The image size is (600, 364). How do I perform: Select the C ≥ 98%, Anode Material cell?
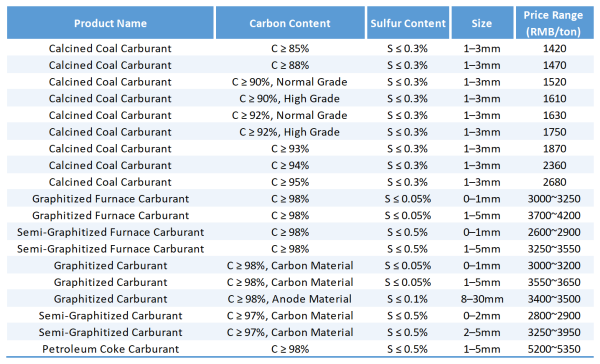(290, 299)
